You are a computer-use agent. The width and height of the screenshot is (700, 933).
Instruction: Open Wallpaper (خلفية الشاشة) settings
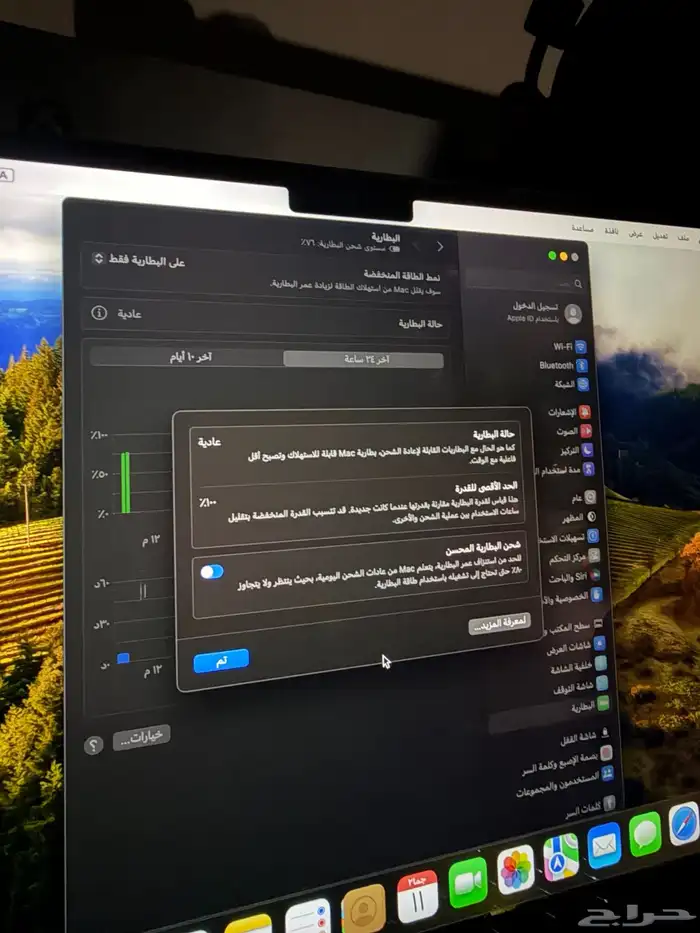pyautogui.click(x=577, y=666)
